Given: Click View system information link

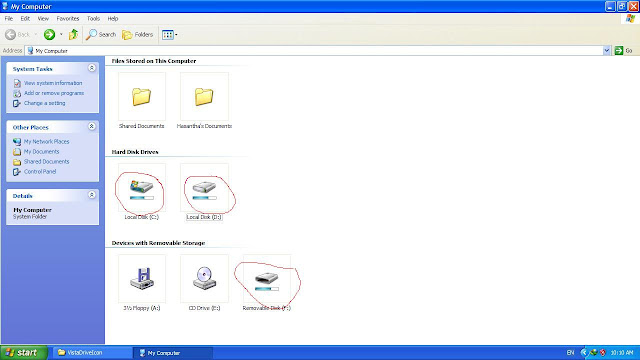Looking at the screenshot, I should pos(53,83).
